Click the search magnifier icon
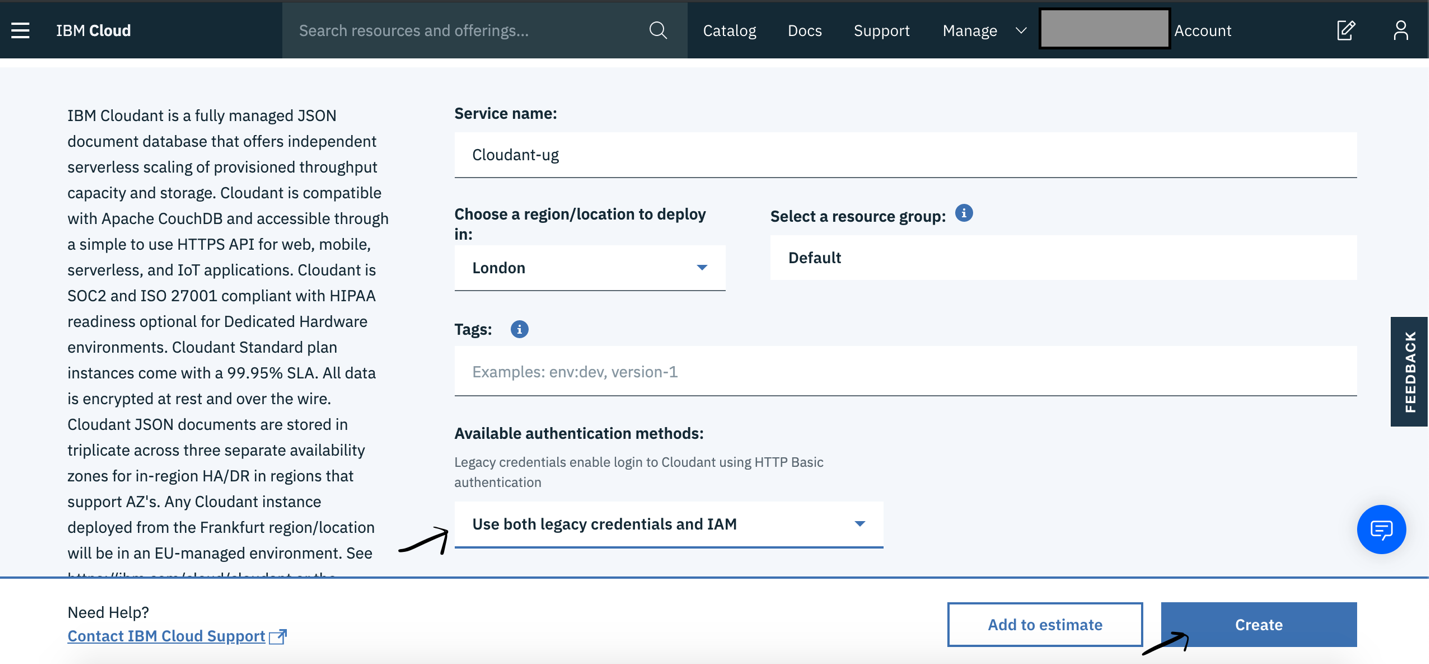 point(658,30)
